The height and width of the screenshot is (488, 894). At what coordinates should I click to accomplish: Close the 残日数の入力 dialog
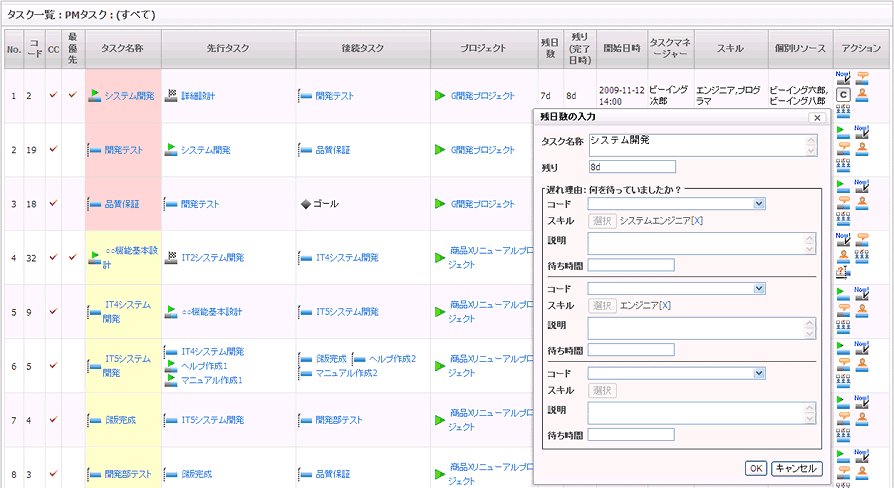pos(817,117)
